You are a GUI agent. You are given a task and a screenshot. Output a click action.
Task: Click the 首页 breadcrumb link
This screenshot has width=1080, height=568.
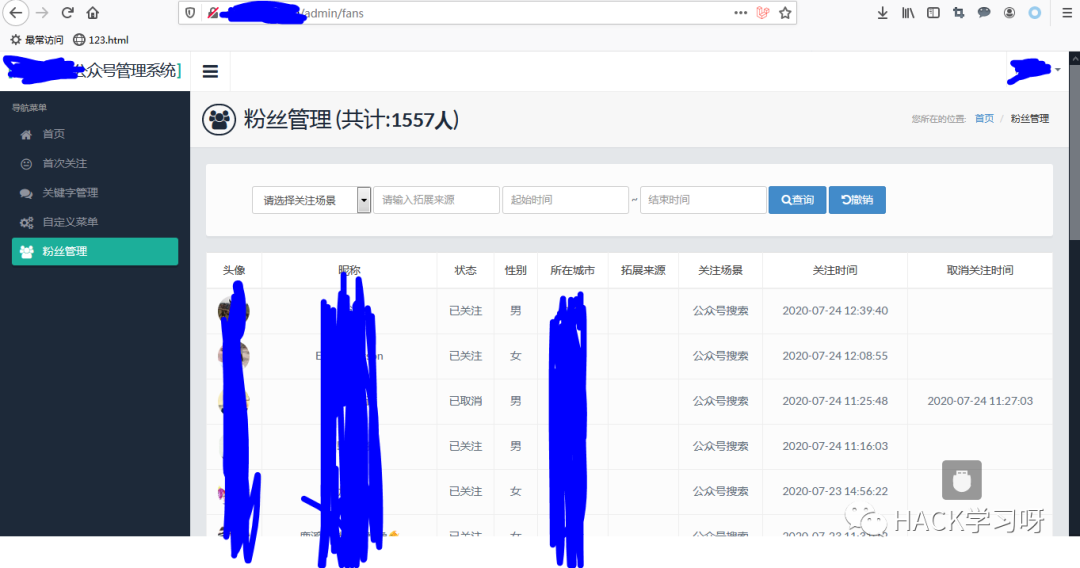[984, 118]
